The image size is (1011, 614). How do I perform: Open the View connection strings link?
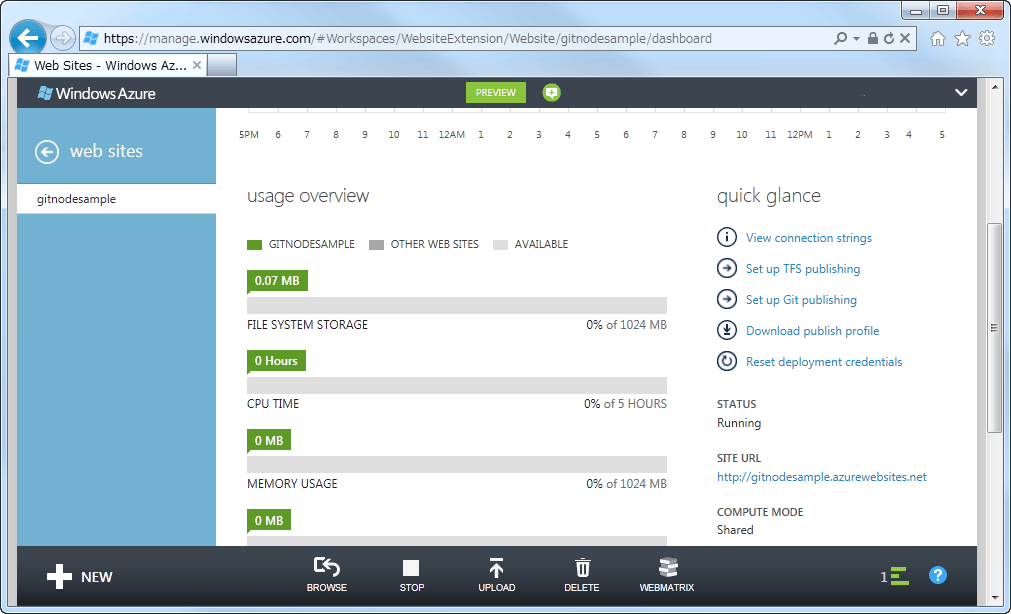point(809,238)
